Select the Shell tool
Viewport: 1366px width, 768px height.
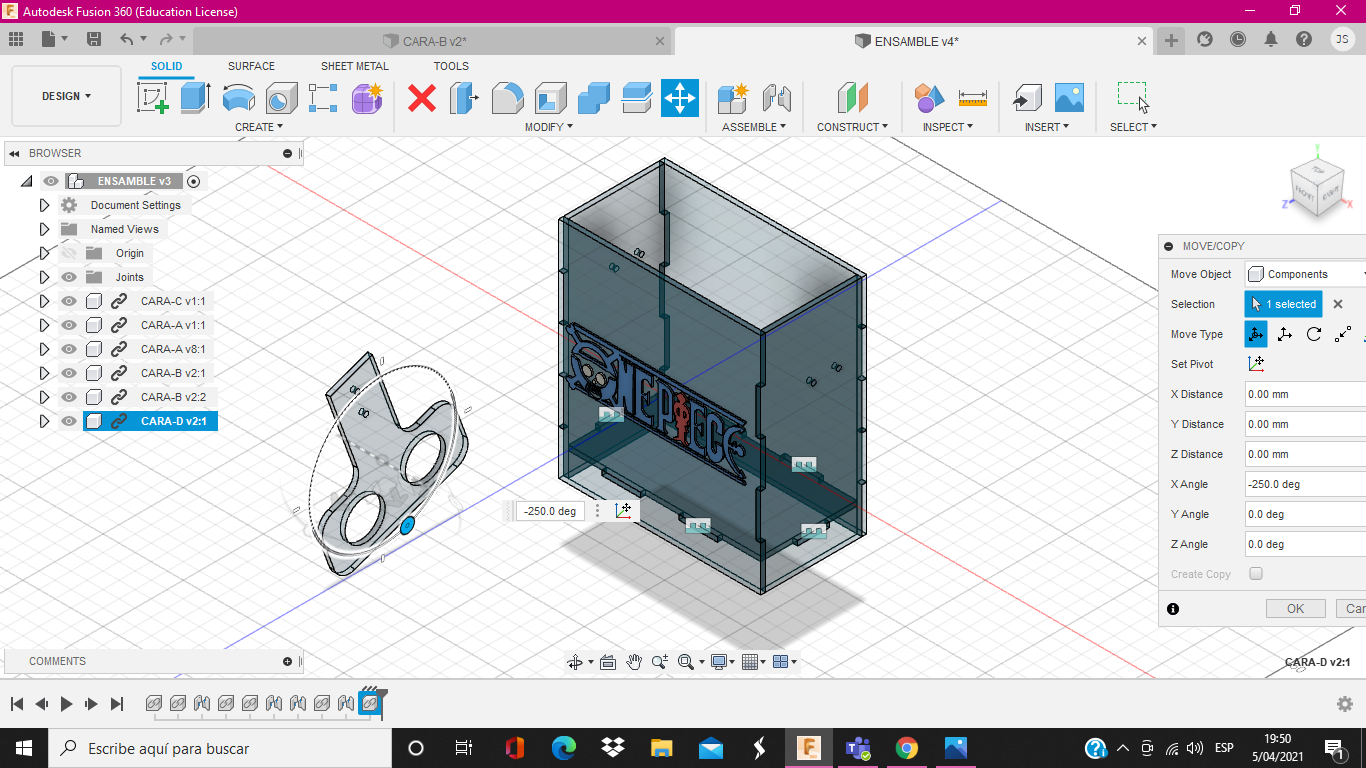pyautogui.click(x=550, y=98)
